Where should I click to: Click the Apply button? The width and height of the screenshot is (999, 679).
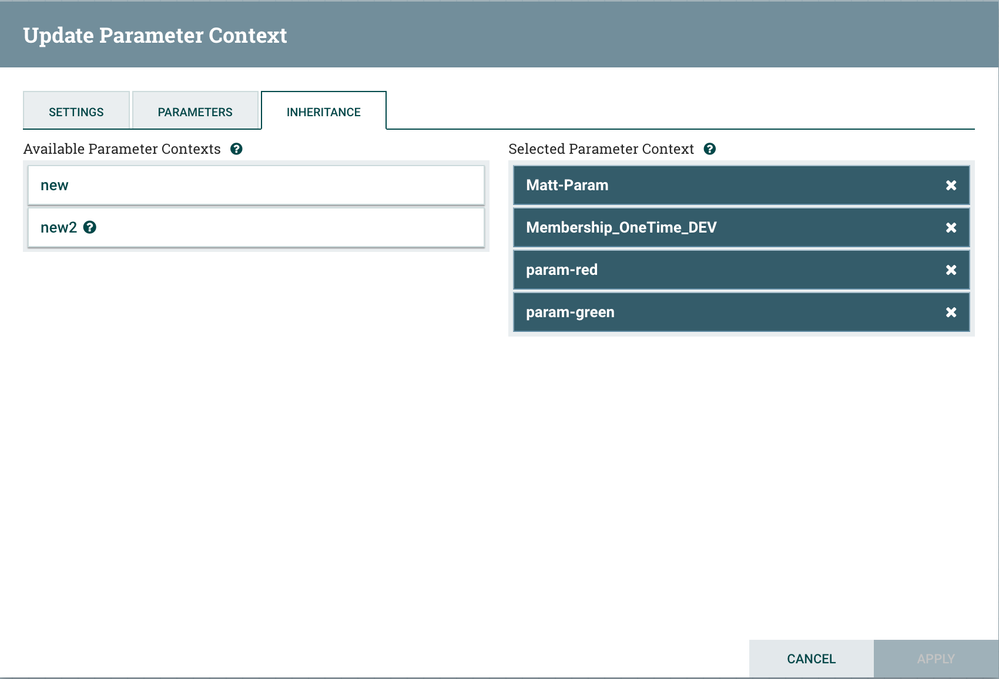coord(935,659)
